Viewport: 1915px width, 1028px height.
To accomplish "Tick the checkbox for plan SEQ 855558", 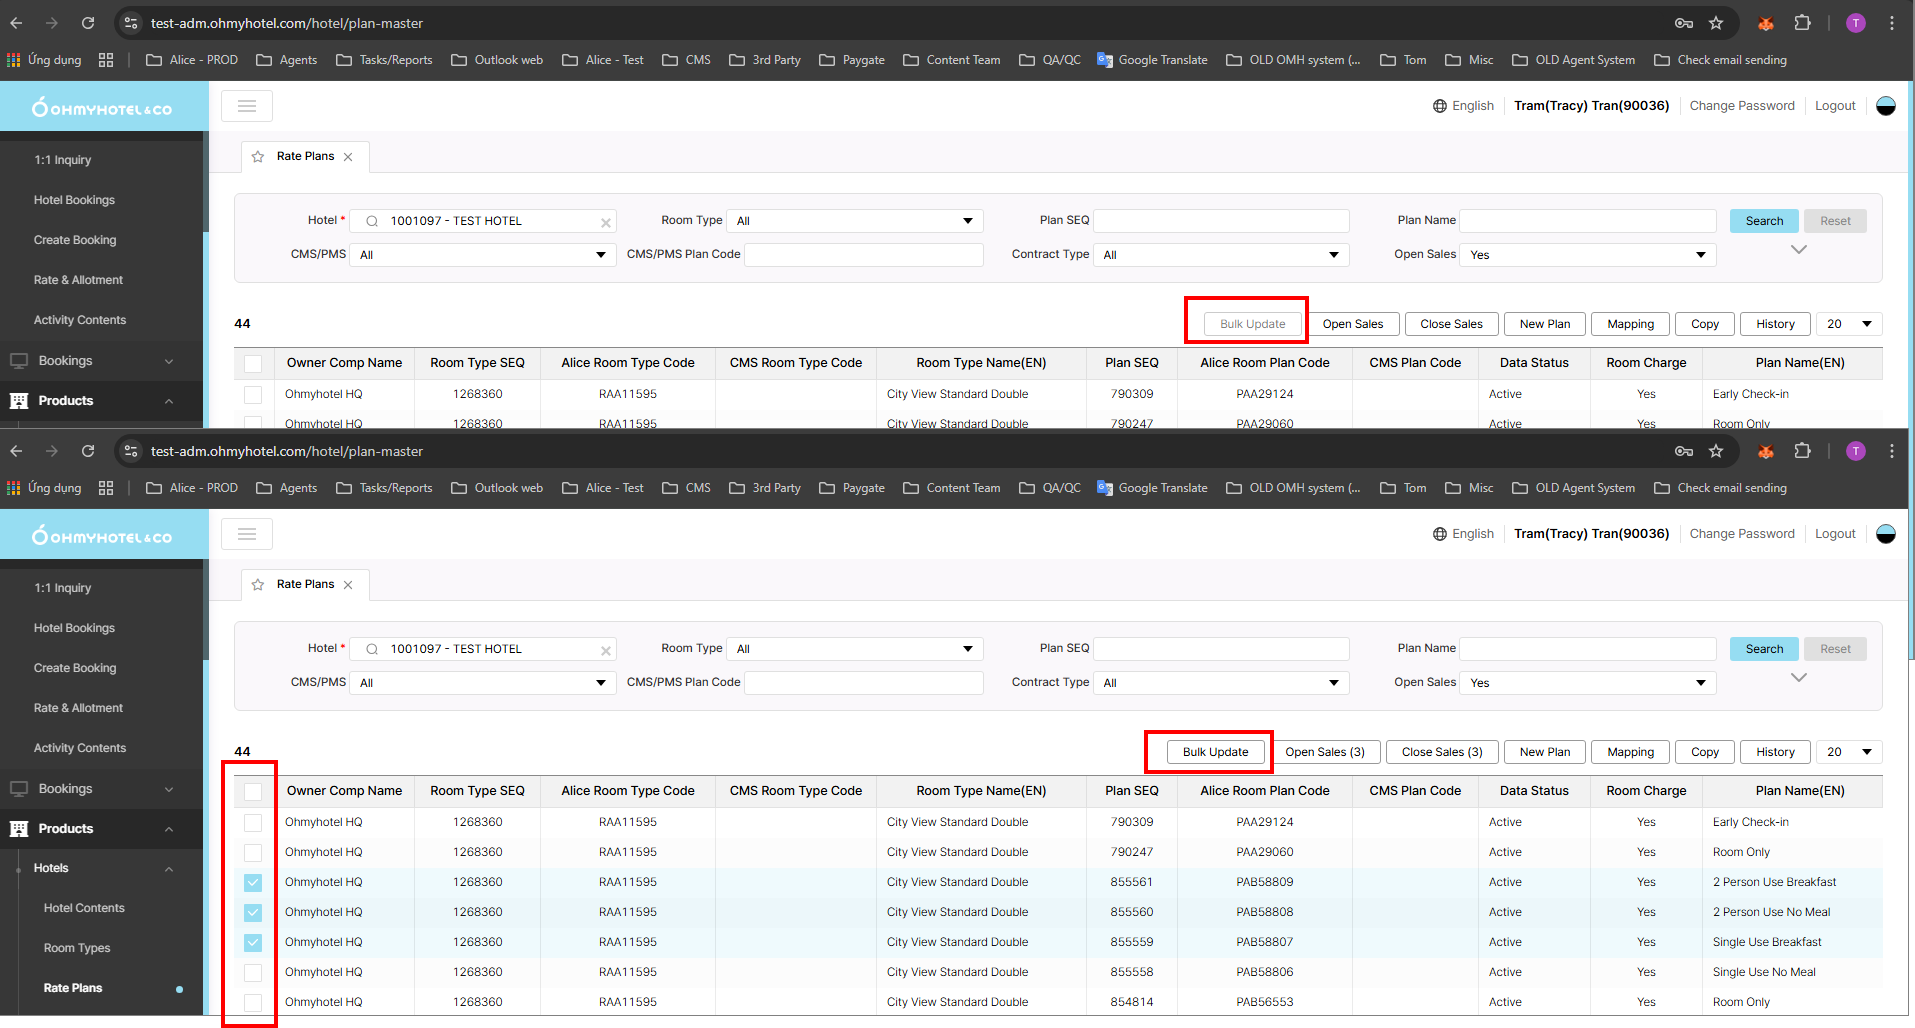I will pyautogui.click(x=253, y=972).
